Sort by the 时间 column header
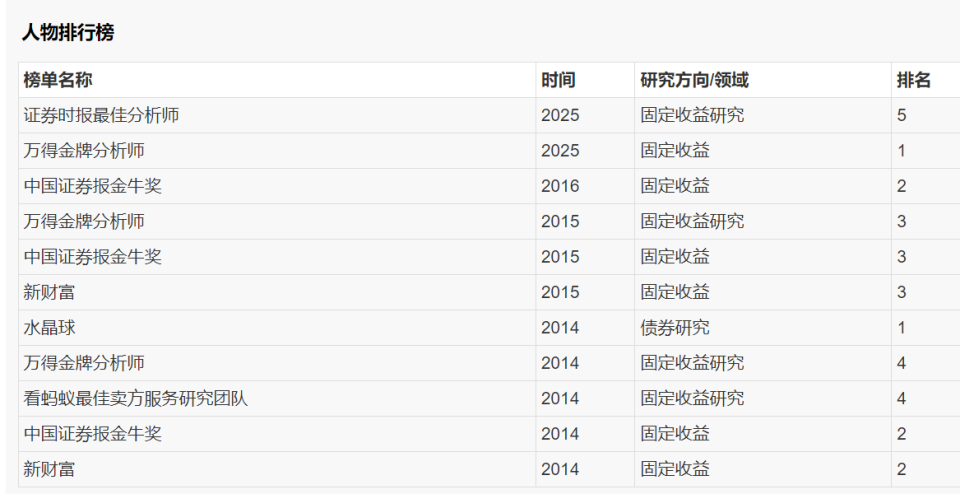This screenshot has height=494, width=960. coord(558,80)
